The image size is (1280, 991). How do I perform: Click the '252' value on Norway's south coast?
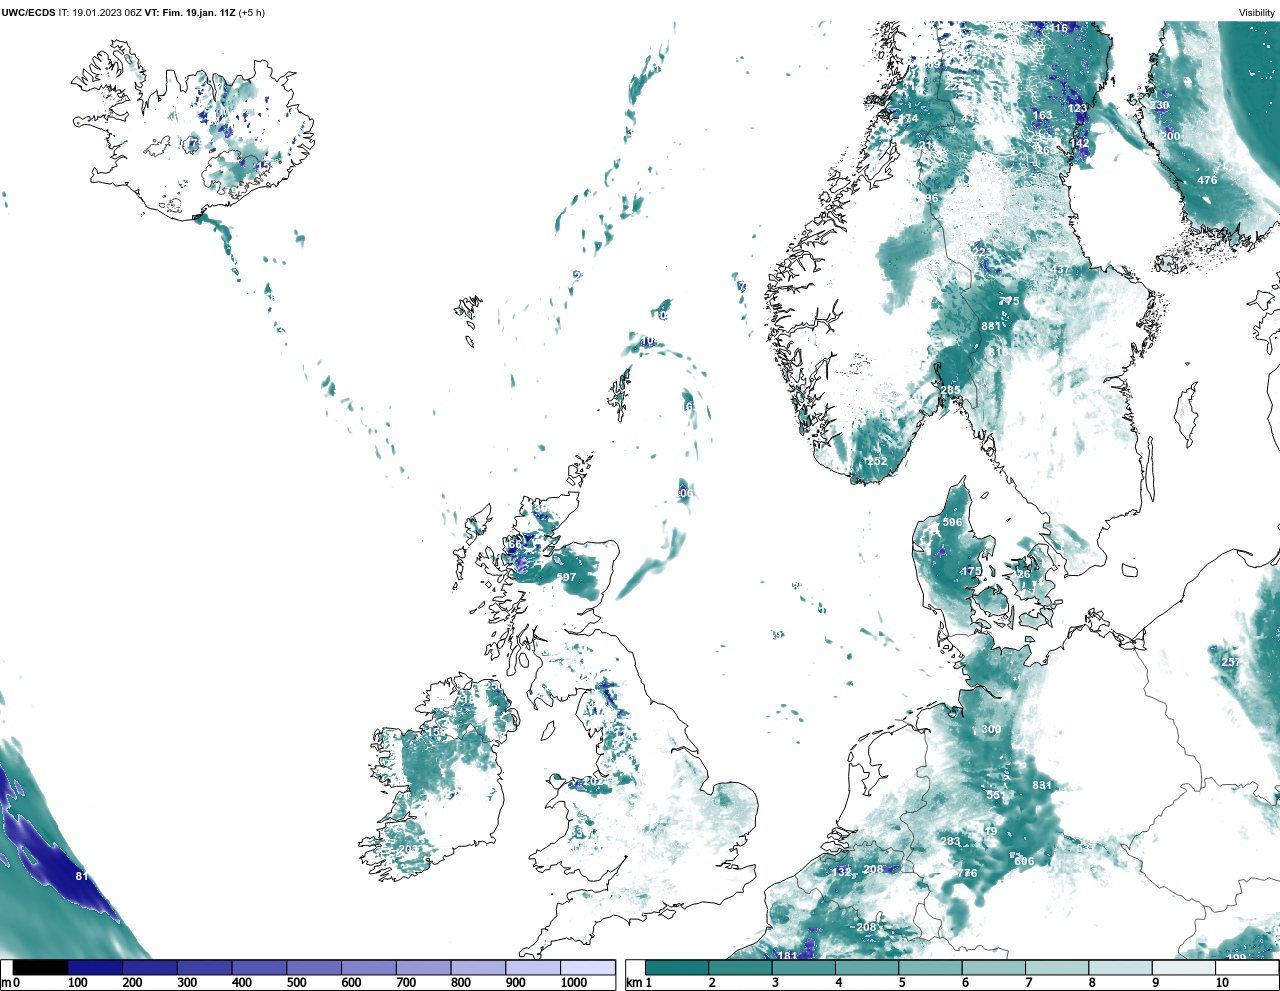pos(877,461)
